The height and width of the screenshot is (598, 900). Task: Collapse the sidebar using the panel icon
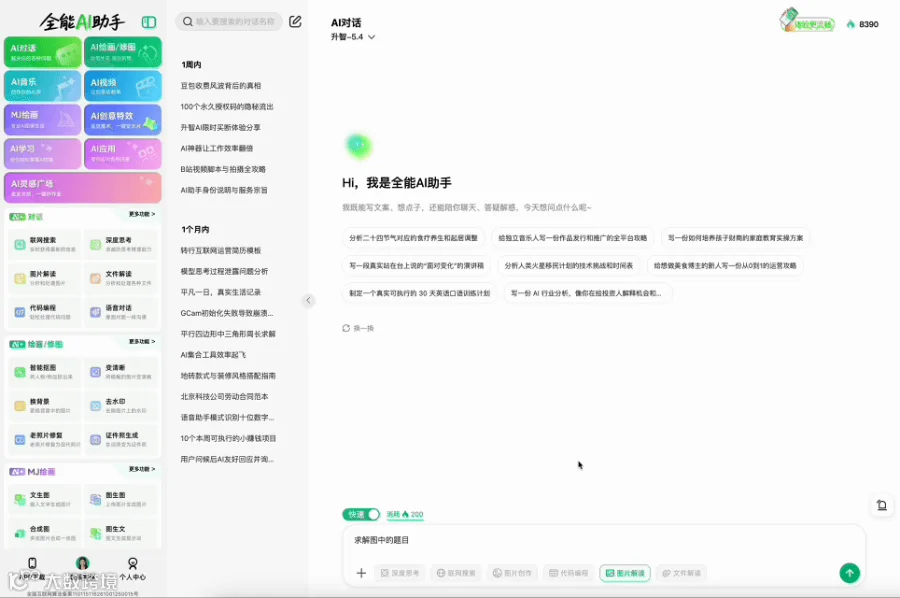pyautogui.click(x=149, y=22)
